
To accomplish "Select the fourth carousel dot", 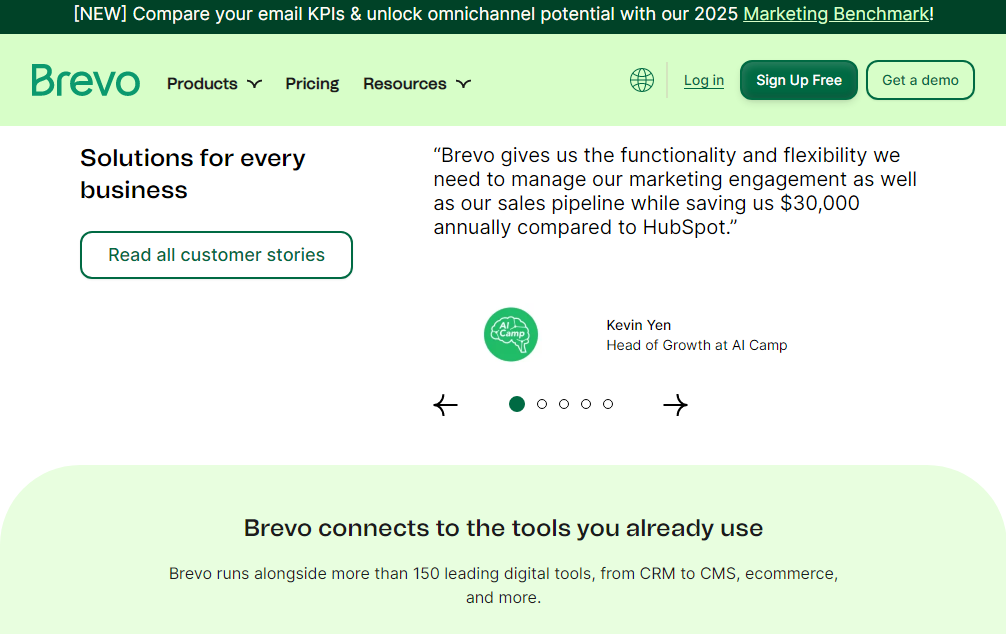I will (x=586, y=404).
